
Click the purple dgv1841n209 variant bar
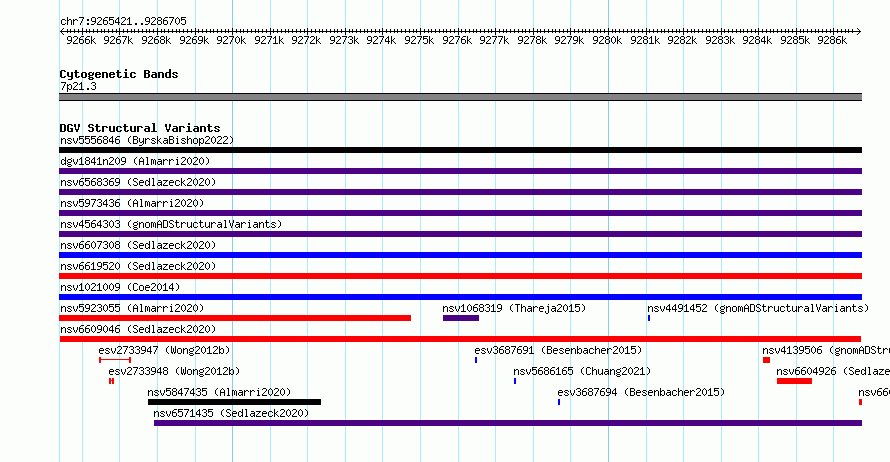click(x=460, y=171)
